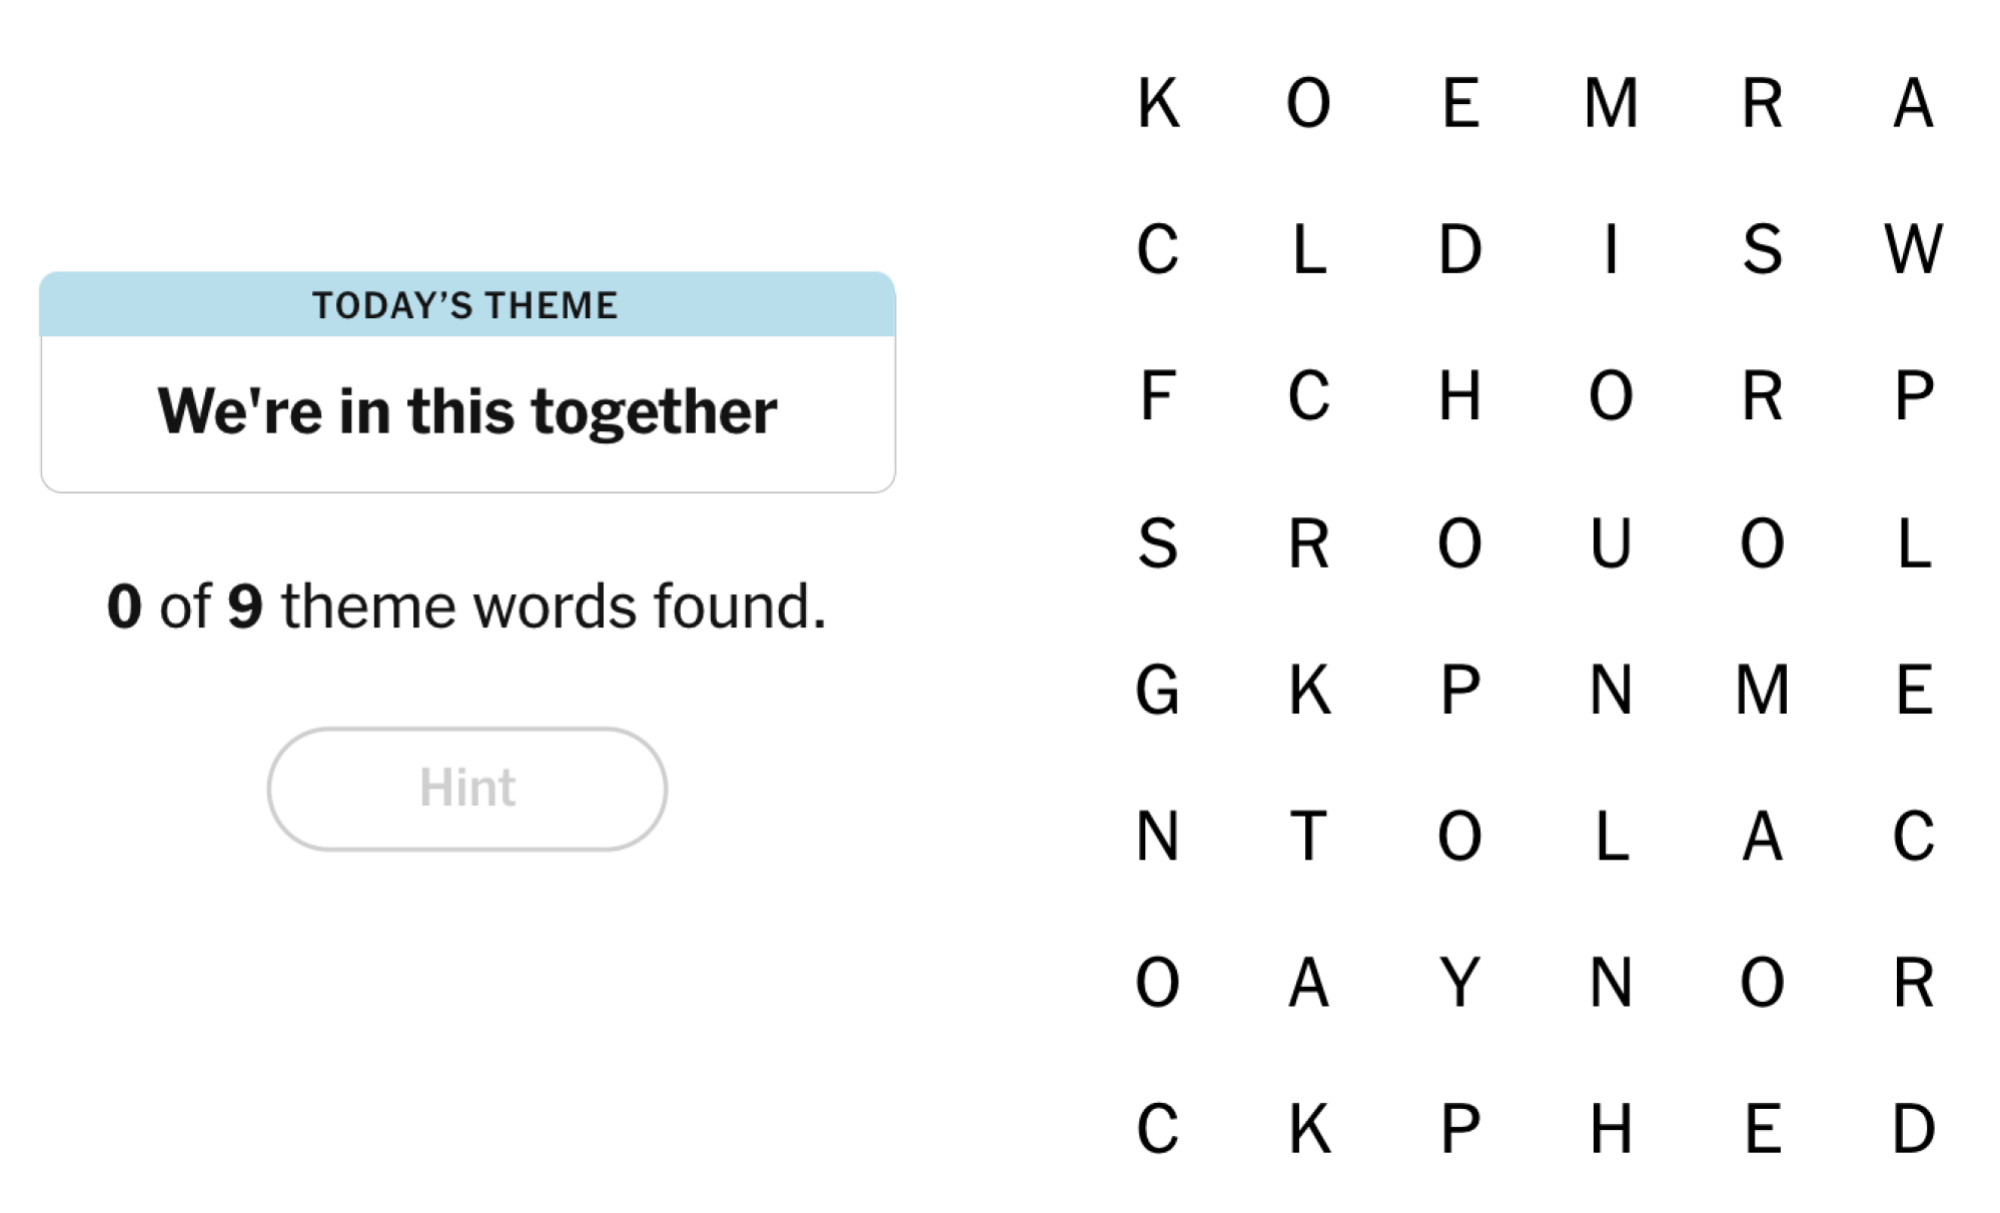Screen dimensions: 2000x1213
Task: Pick the N between P and M
Action: (x=1610, y=690)
